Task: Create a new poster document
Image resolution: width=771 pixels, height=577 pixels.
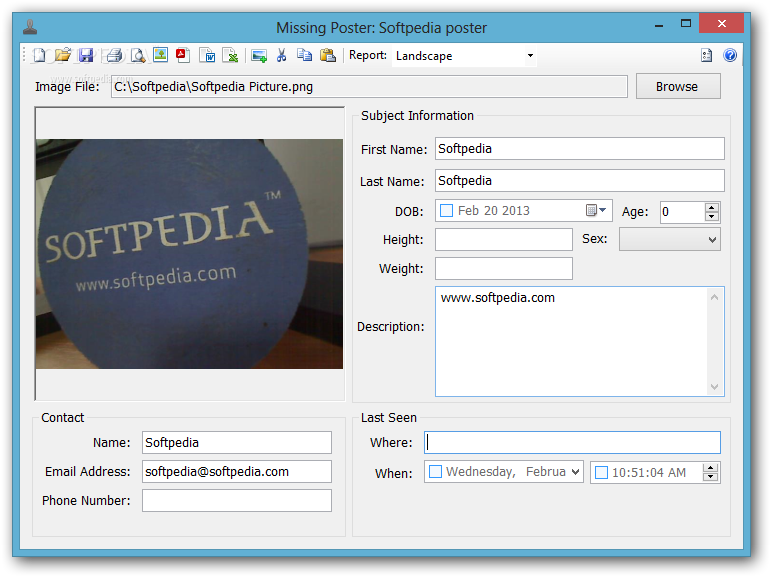Action: (39, 55)
